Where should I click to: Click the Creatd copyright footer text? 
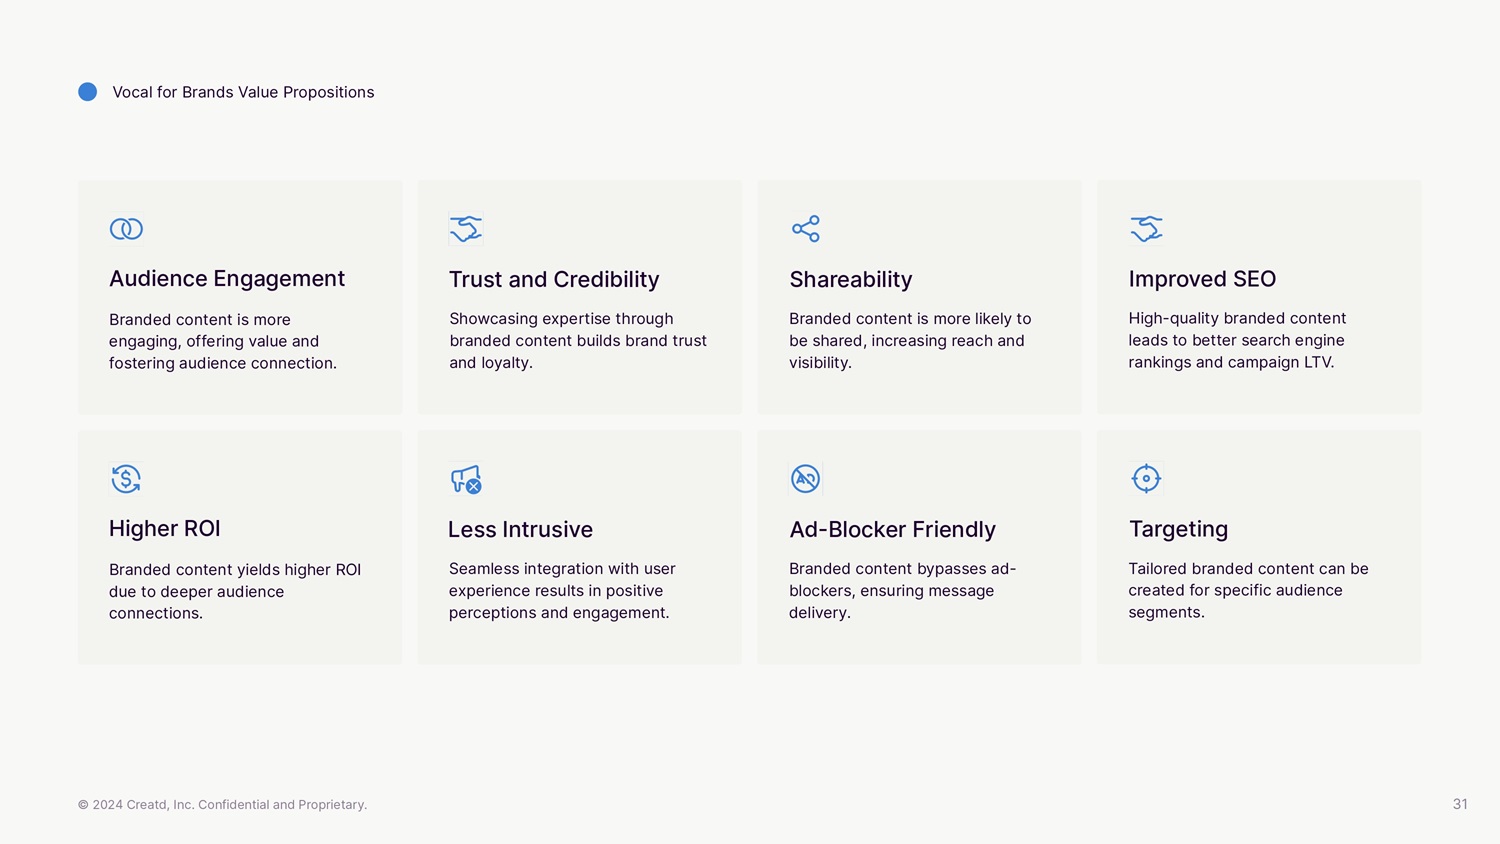[x=222, y=804]
